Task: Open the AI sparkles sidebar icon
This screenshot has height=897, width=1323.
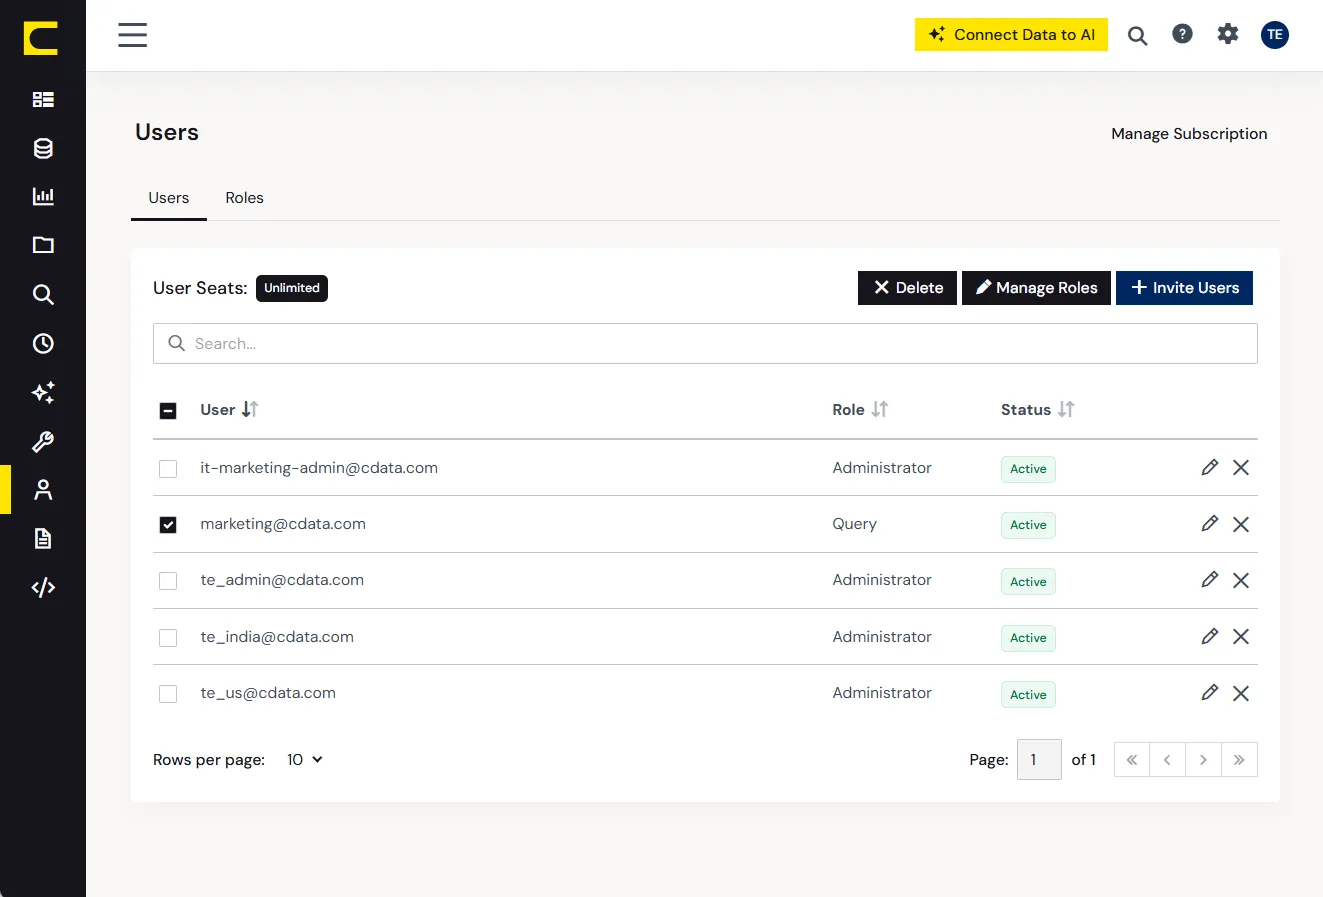Action: pyautogui.click(x=43, y=392)
